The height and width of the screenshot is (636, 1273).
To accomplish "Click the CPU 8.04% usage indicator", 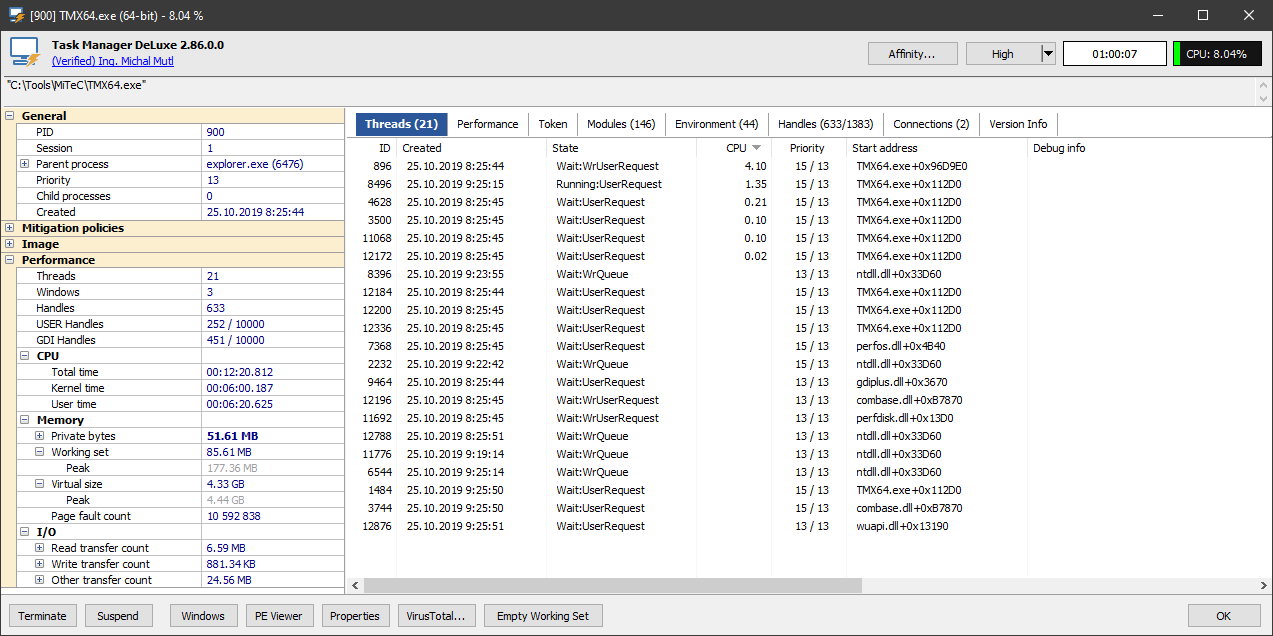I will pos(1217,54).
